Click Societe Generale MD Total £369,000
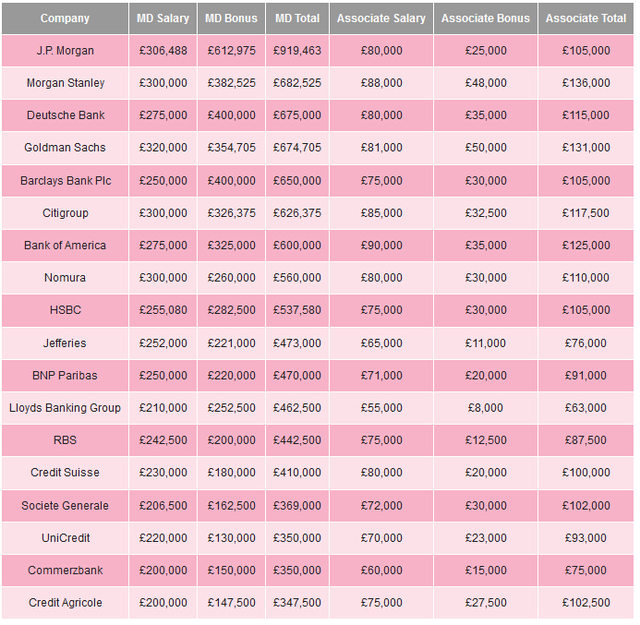Image resolution: width=640 pixels, height=625 pixels. tap(297, 506)
